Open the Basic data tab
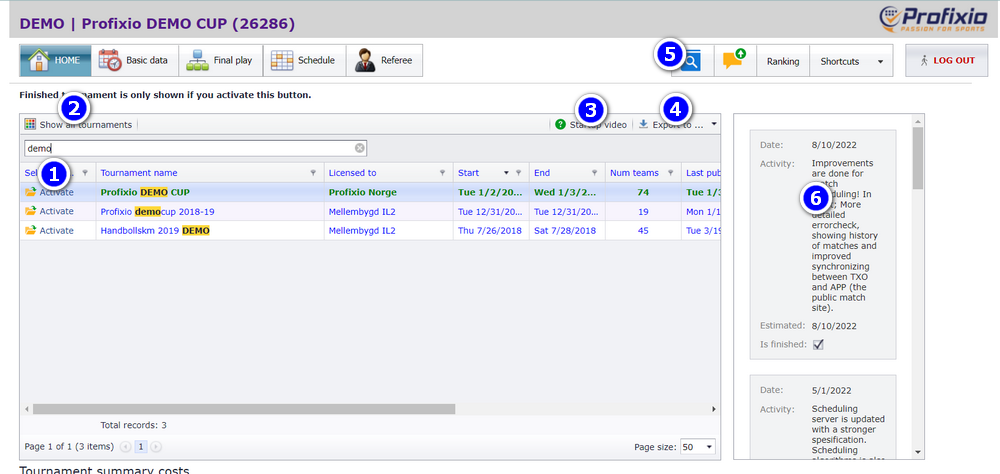1000x474 pixels. (x=135, y=61)
